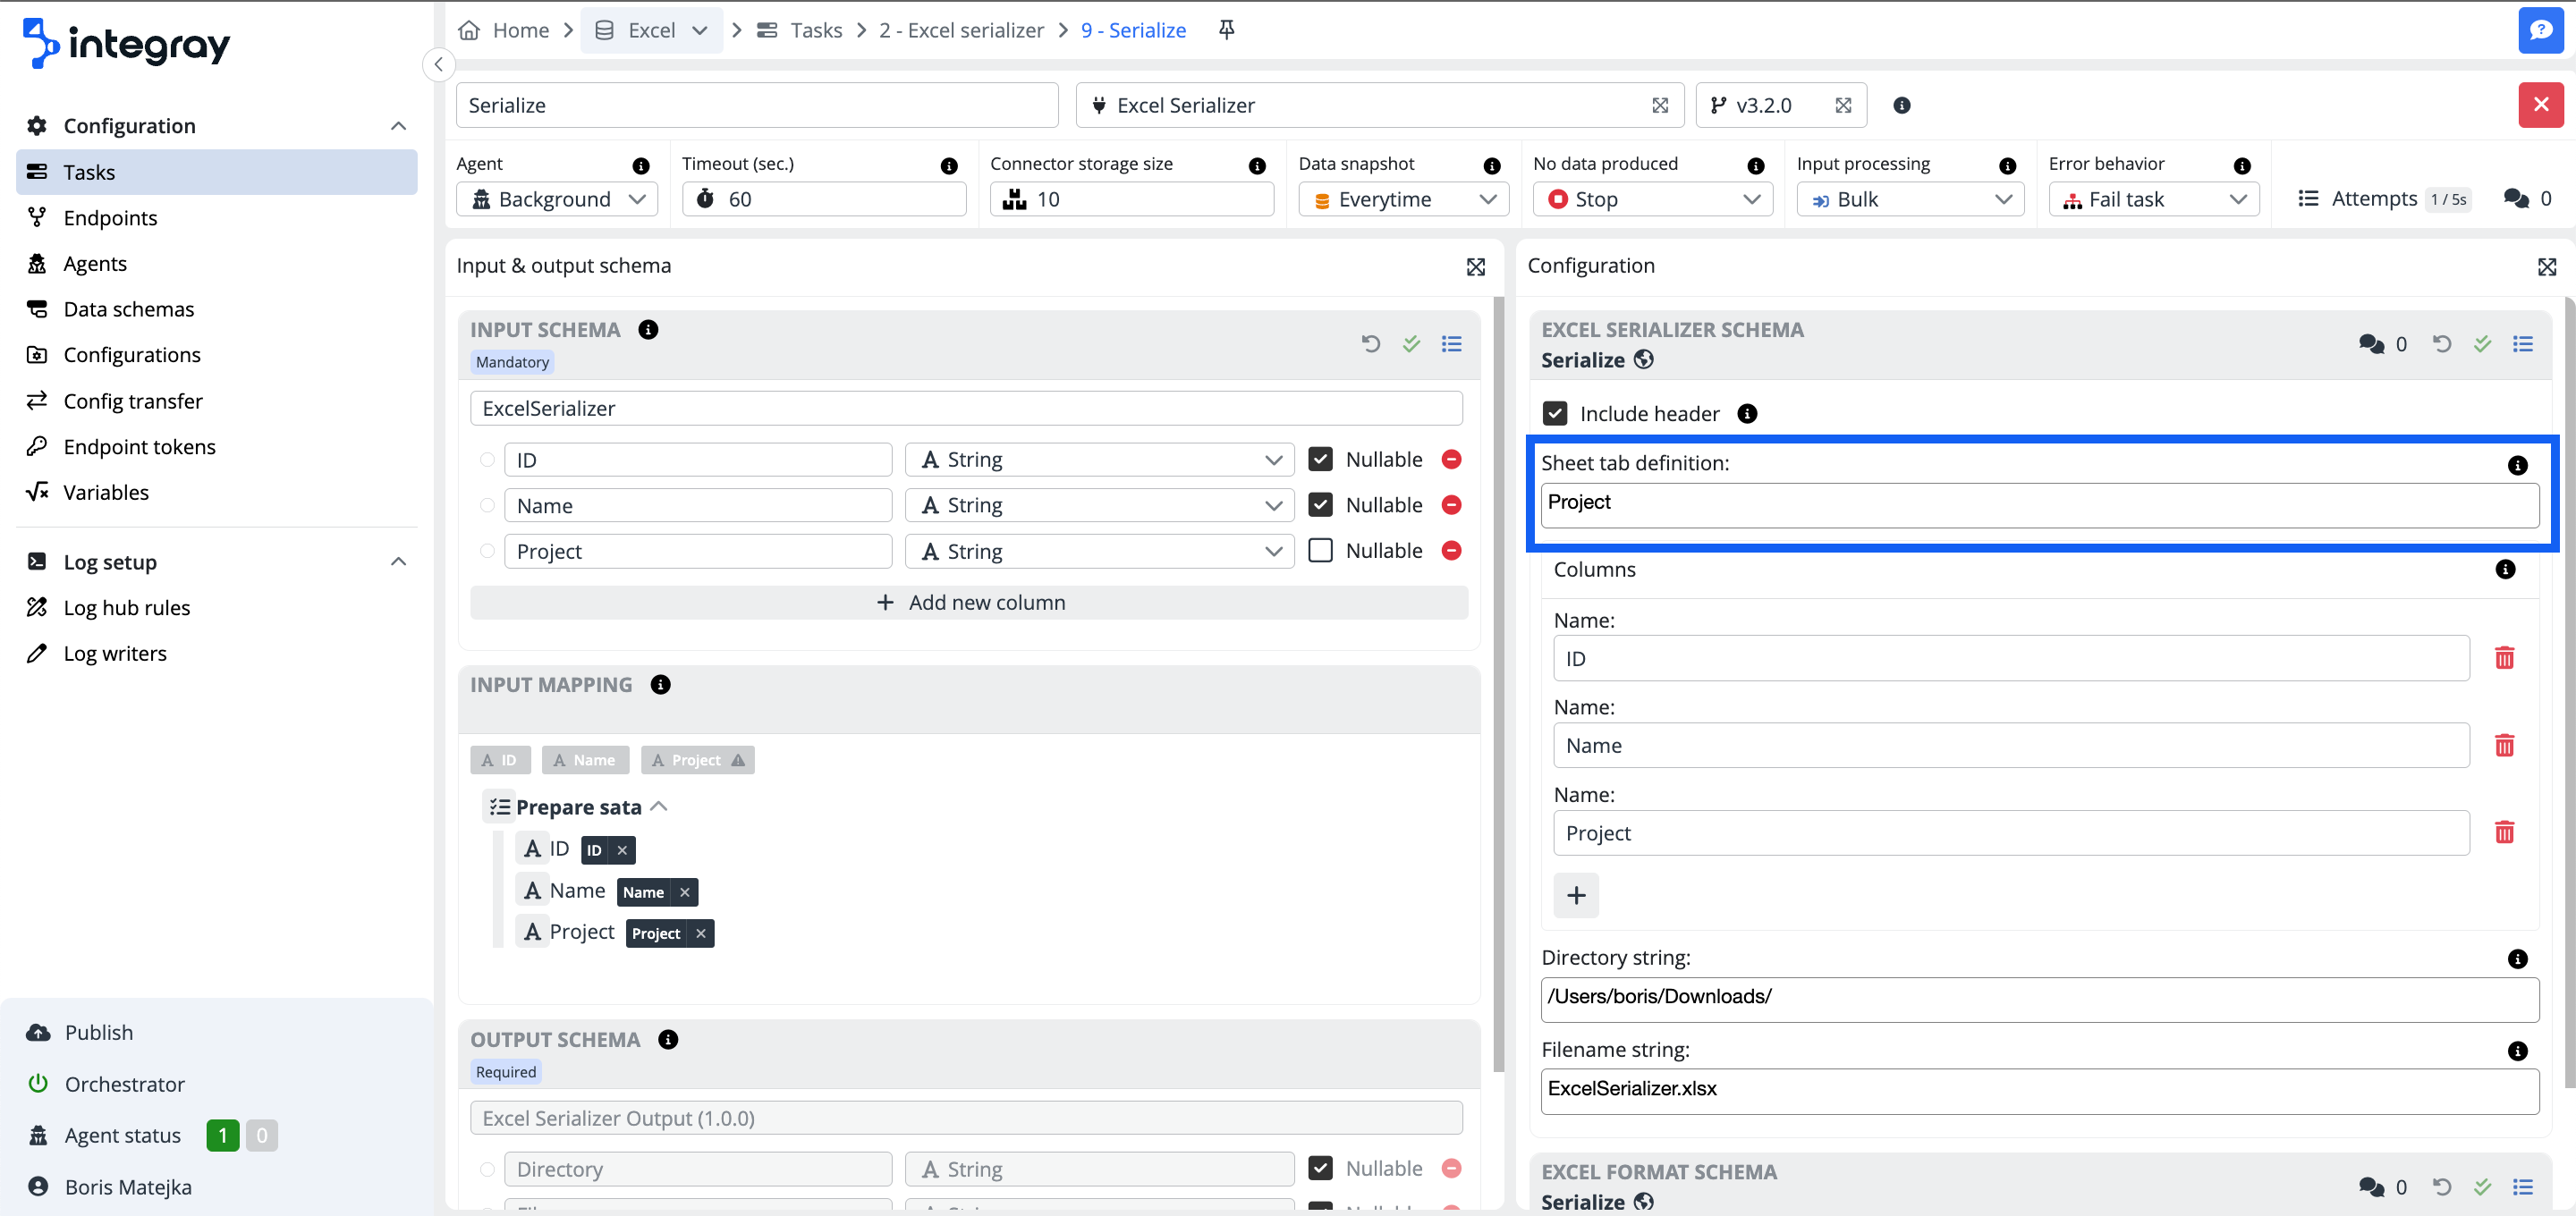This screenshot has width=2576, height=1216.
Task: Click reset icon in Input Schema header
Action: point(1370,344)
